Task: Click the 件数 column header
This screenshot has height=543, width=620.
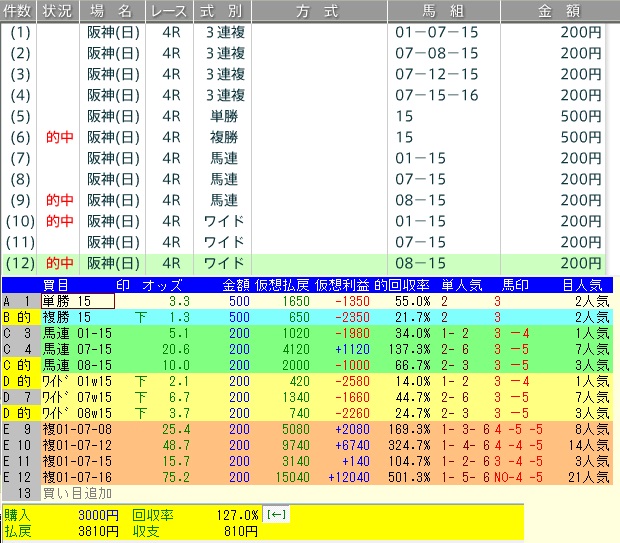Action: 20,11
